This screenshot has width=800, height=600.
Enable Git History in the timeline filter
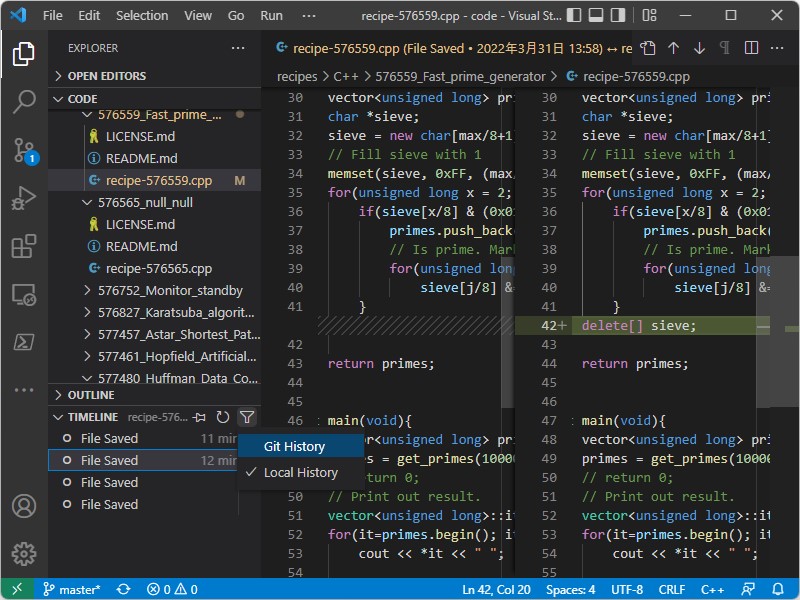pos(294,446)
